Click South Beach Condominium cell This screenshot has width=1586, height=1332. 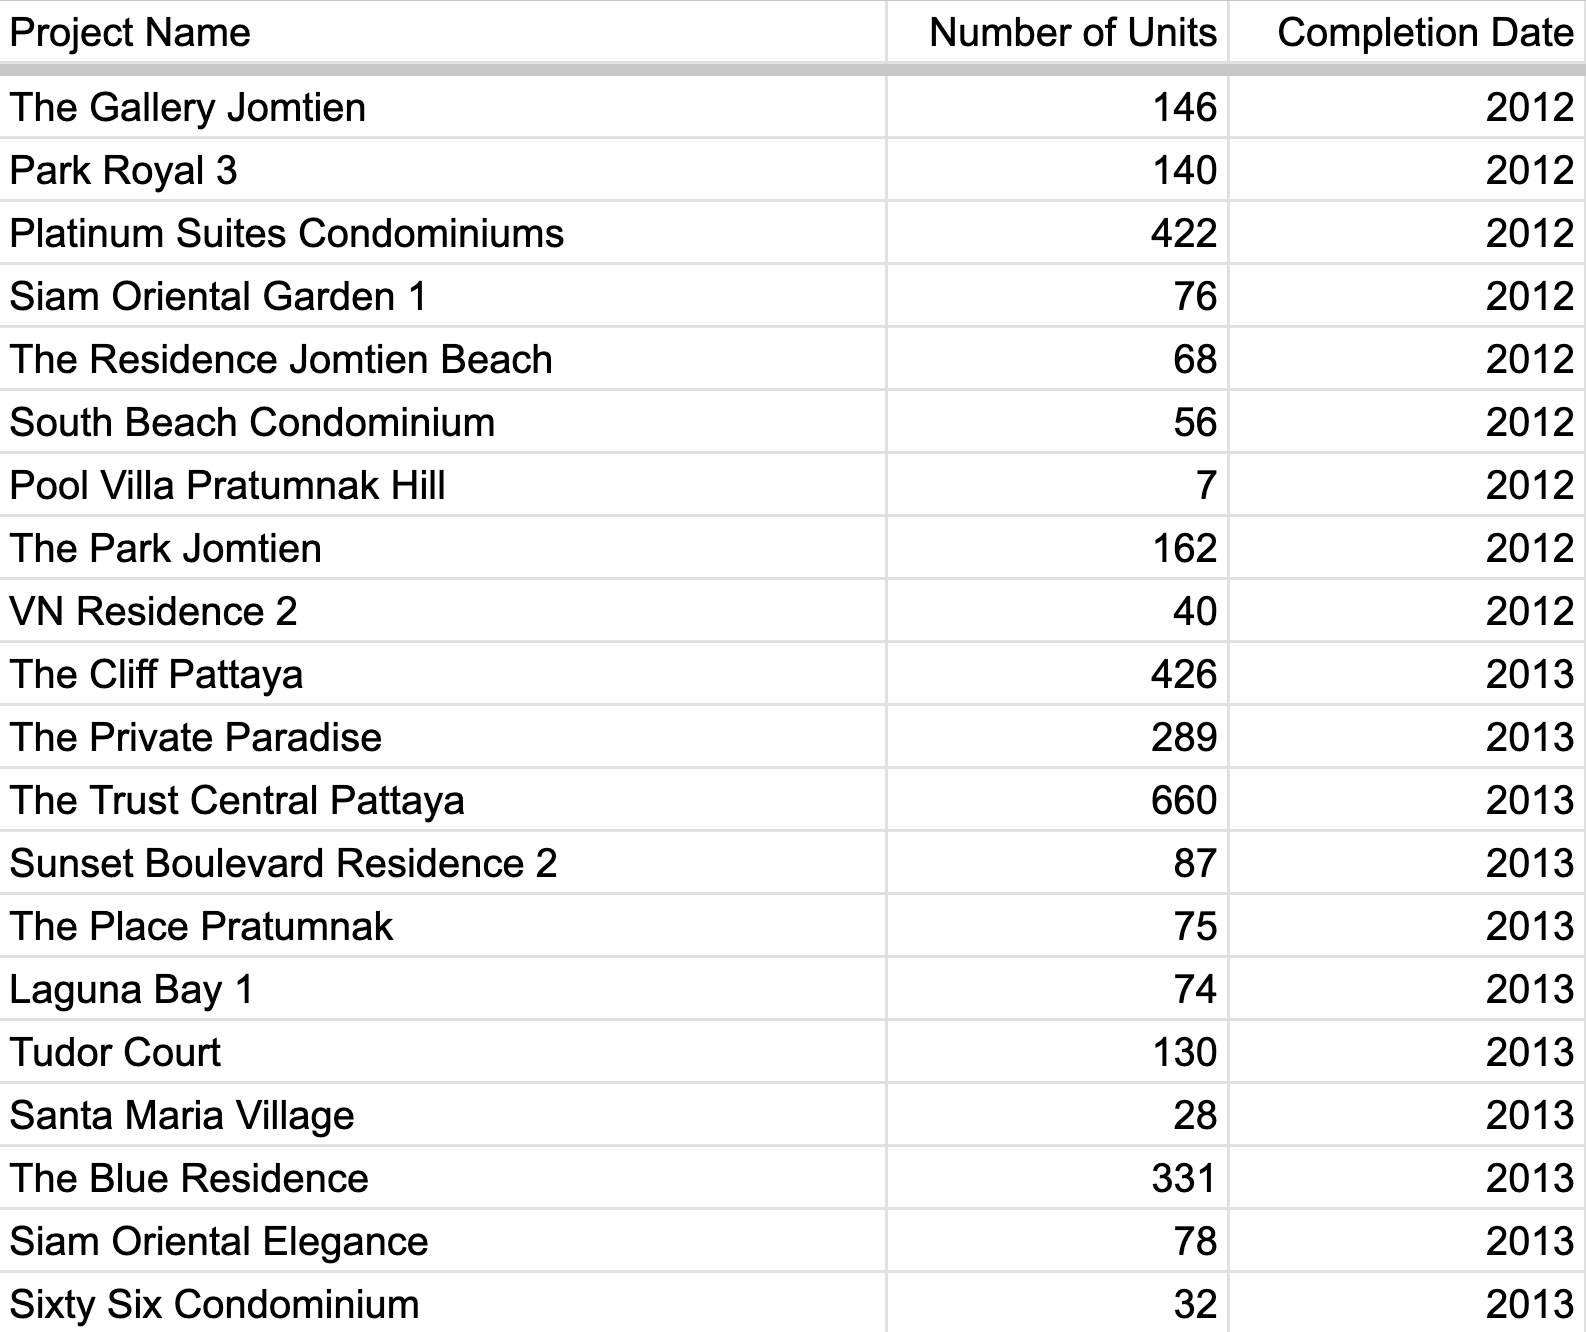coord(442,422)
